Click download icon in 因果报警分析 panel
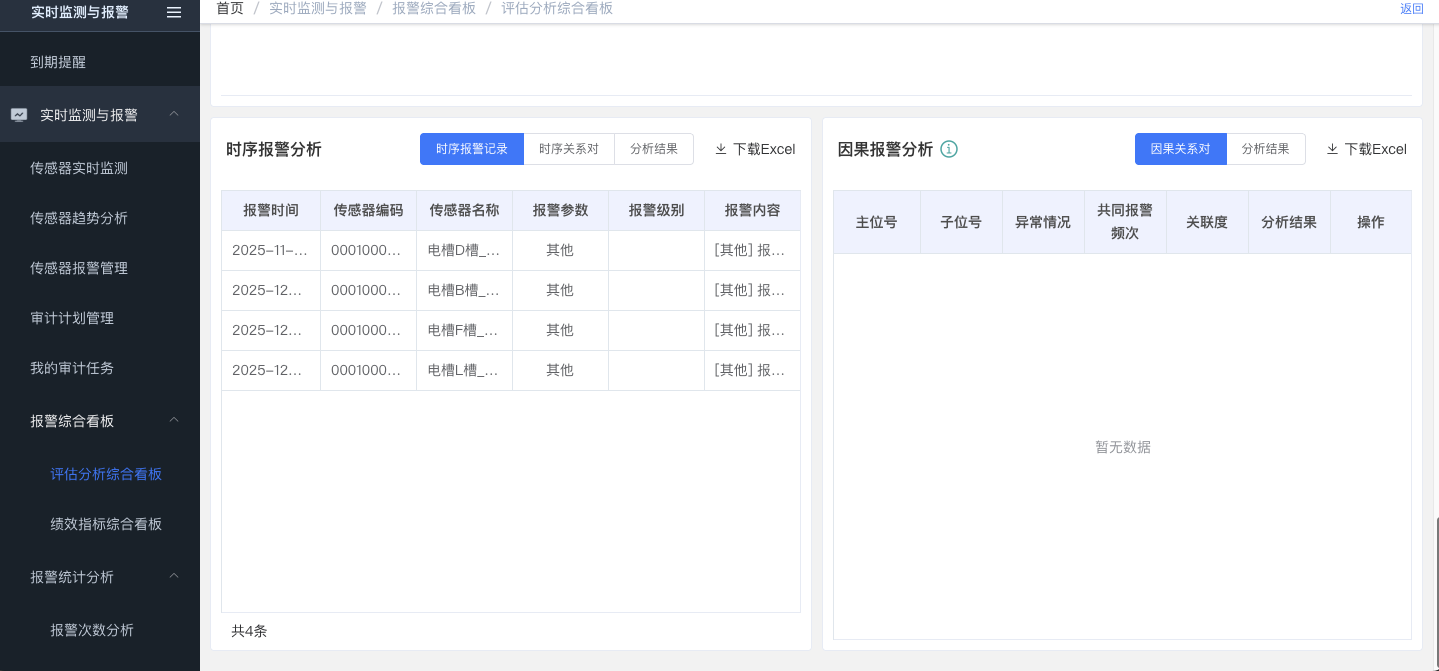The height and width of the screenshot is (671, 1439). [x=1332, y=149]
